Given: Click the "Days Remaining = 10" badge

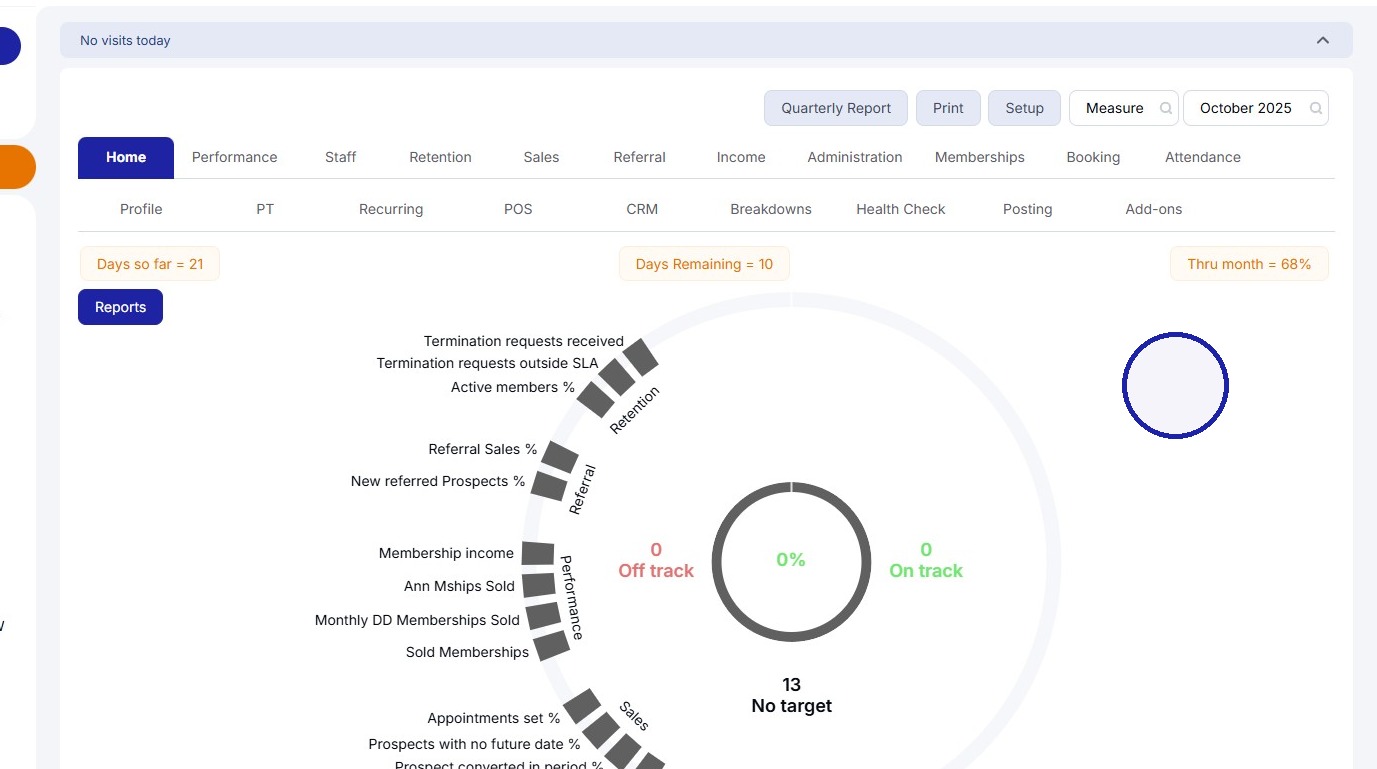Looking at the screenshot, I should (x=704, y=264).
